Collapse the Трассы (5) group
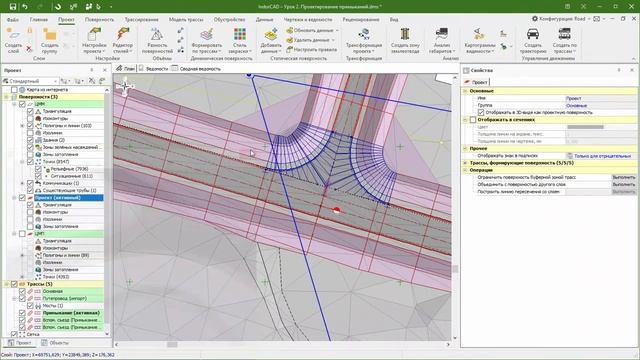 (x=6, y=284)
